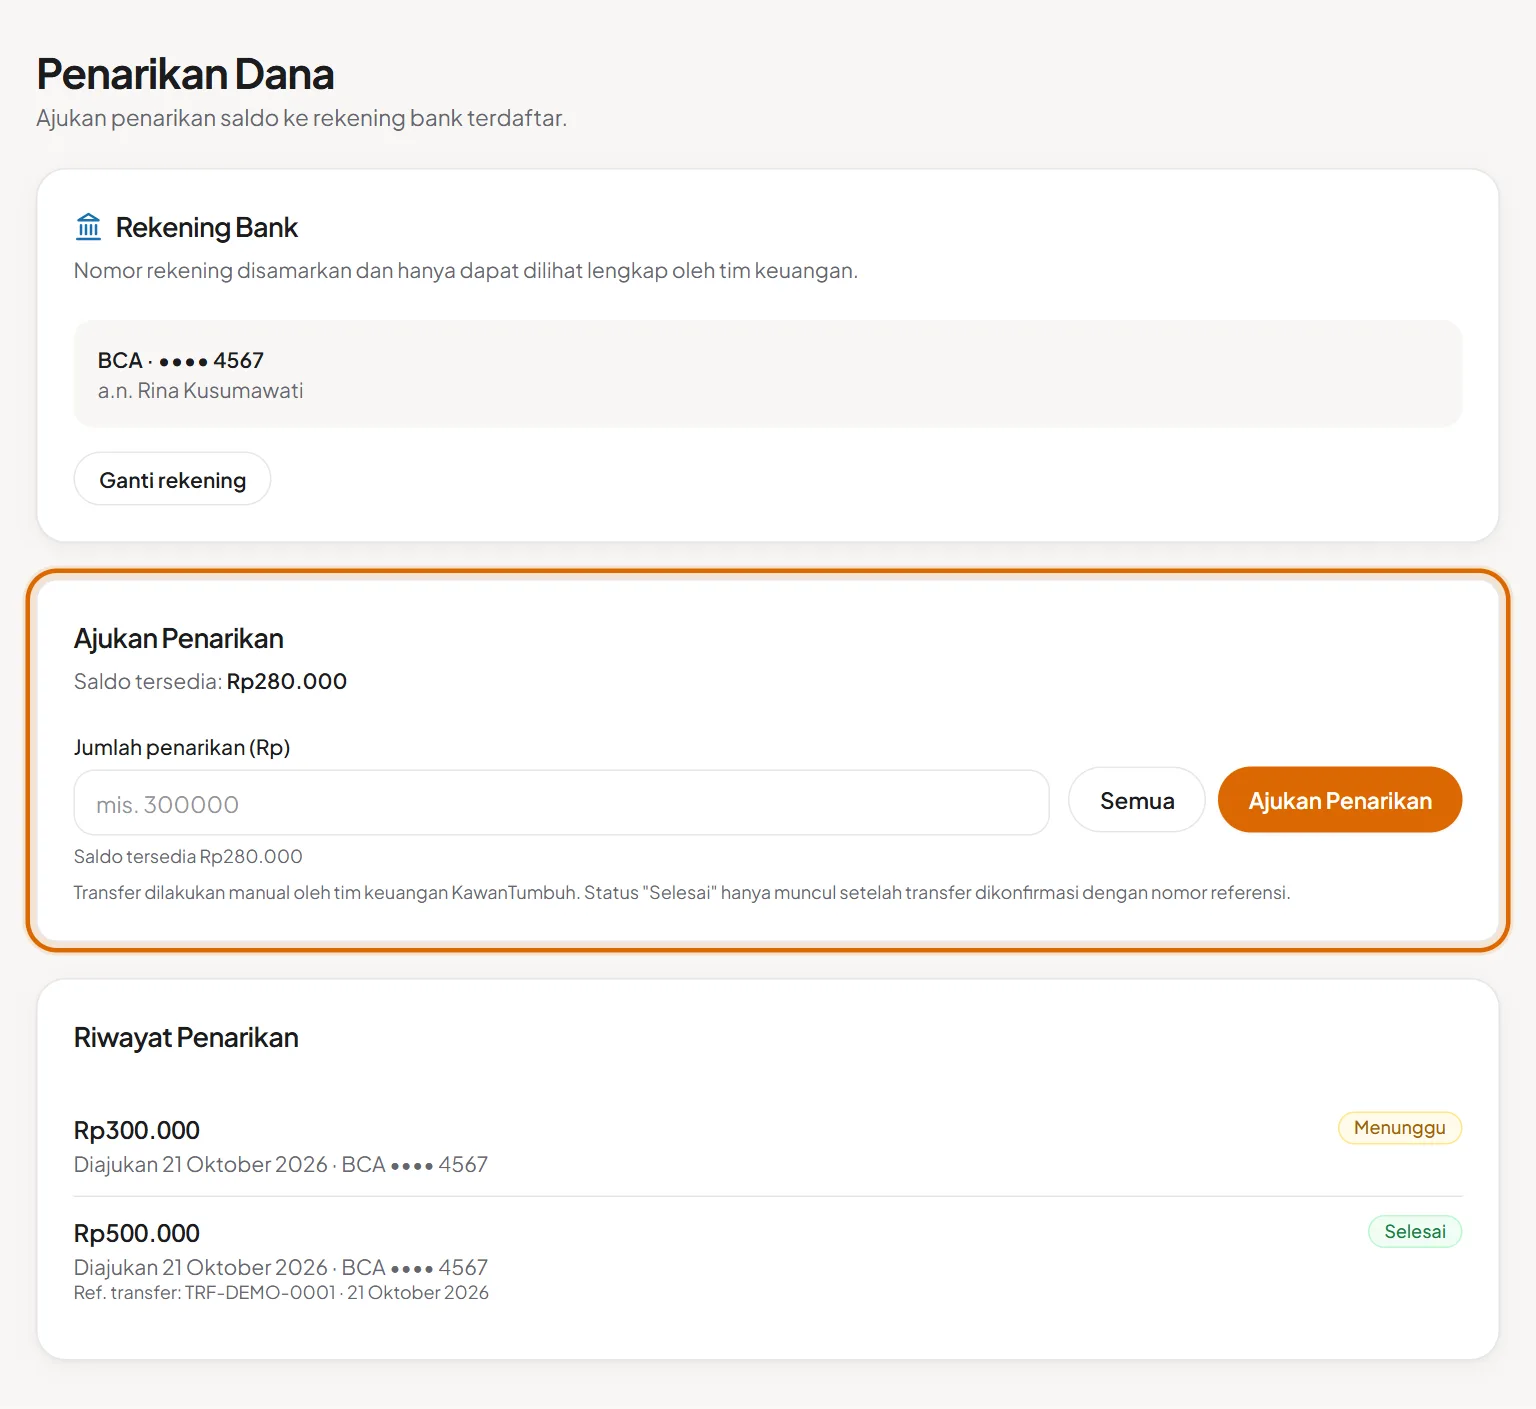This screenshot has width=1536, height=1409.
Task: Click the Nomor rekening disamarkan description
Action: pyautogui.click(x=466, y=271)
